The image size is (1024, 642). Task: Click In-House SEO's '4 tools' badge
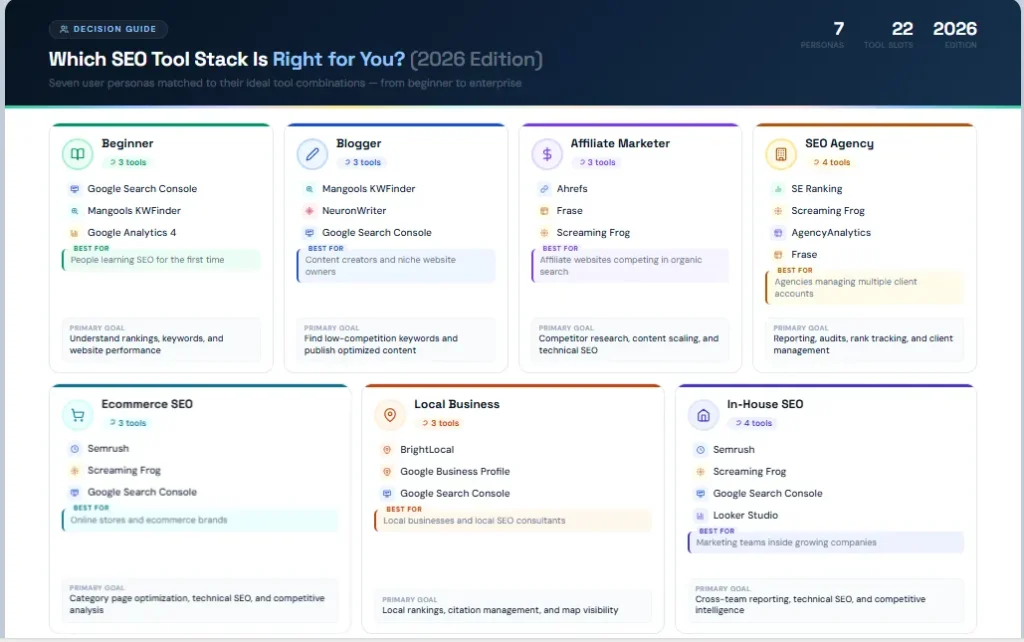(754, 423)
